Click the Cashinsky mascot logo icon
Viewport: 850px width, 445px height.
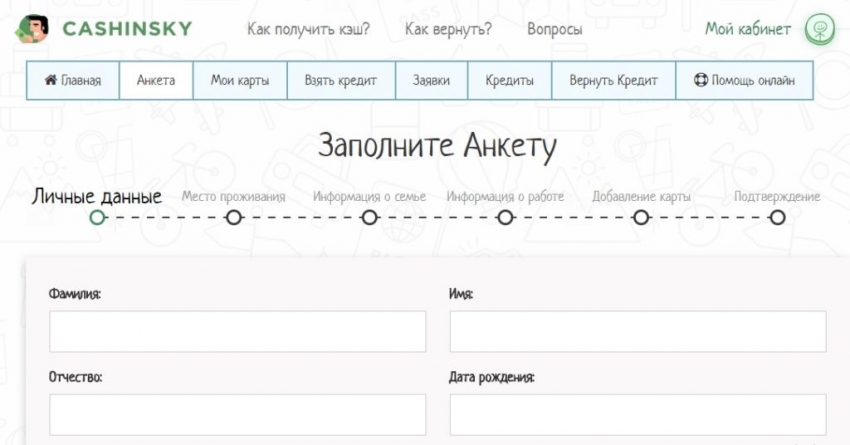(31, 29)
